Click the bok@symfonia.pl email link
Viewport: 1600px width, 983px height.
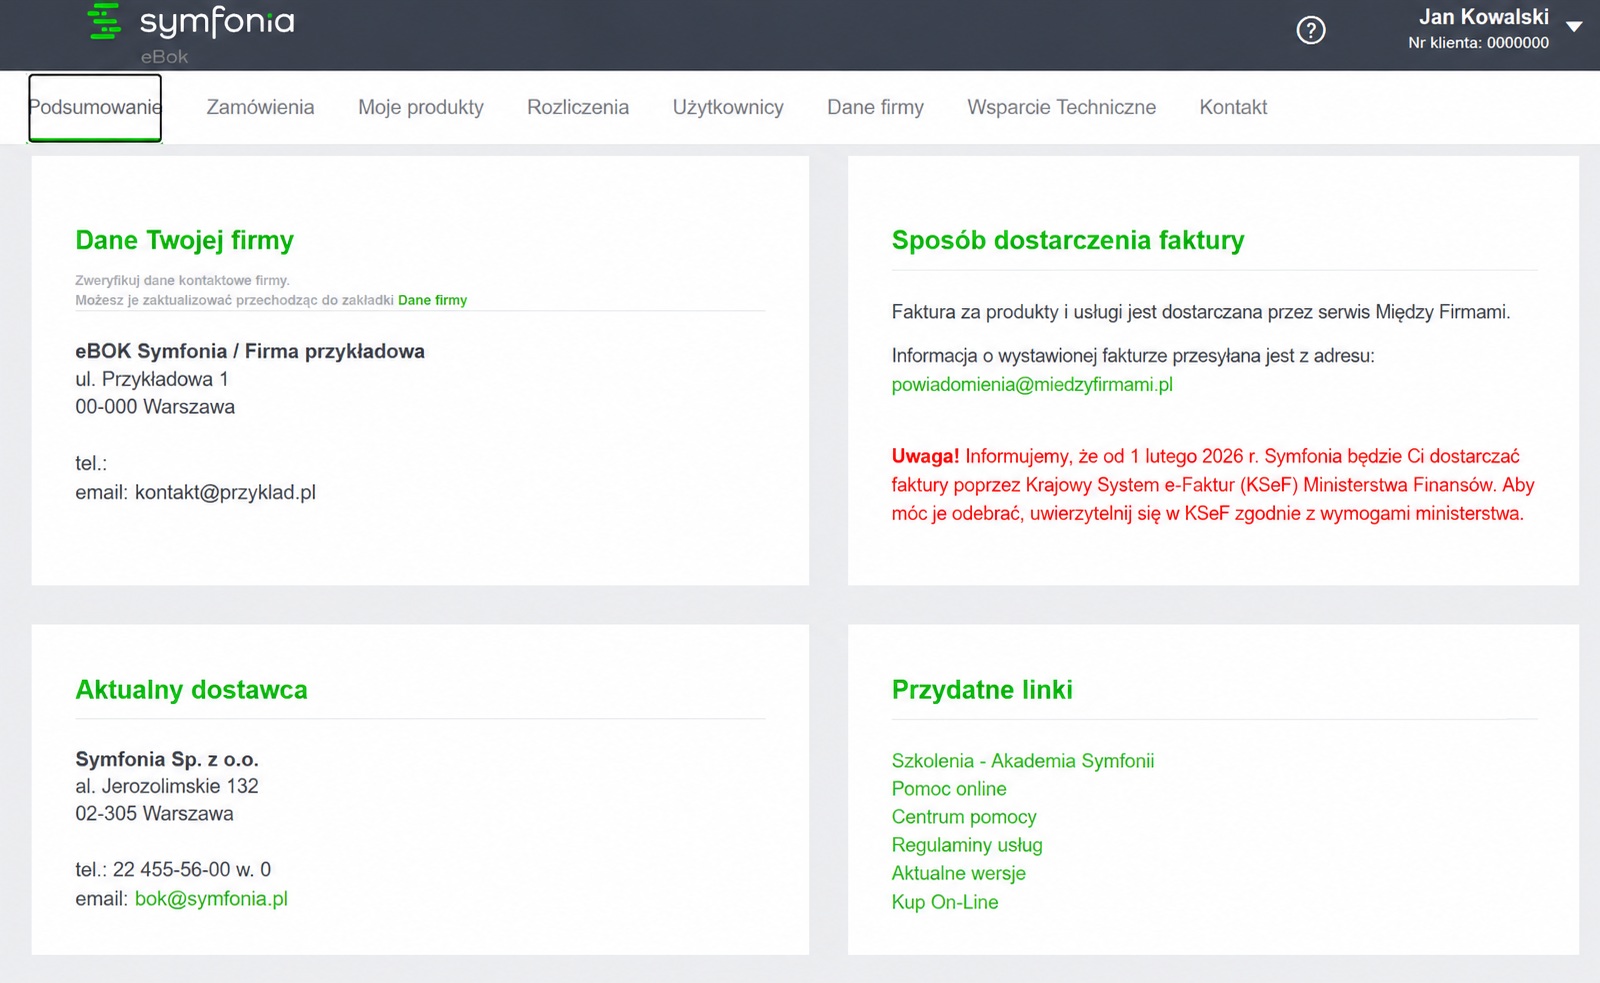[x=211, y=898]
